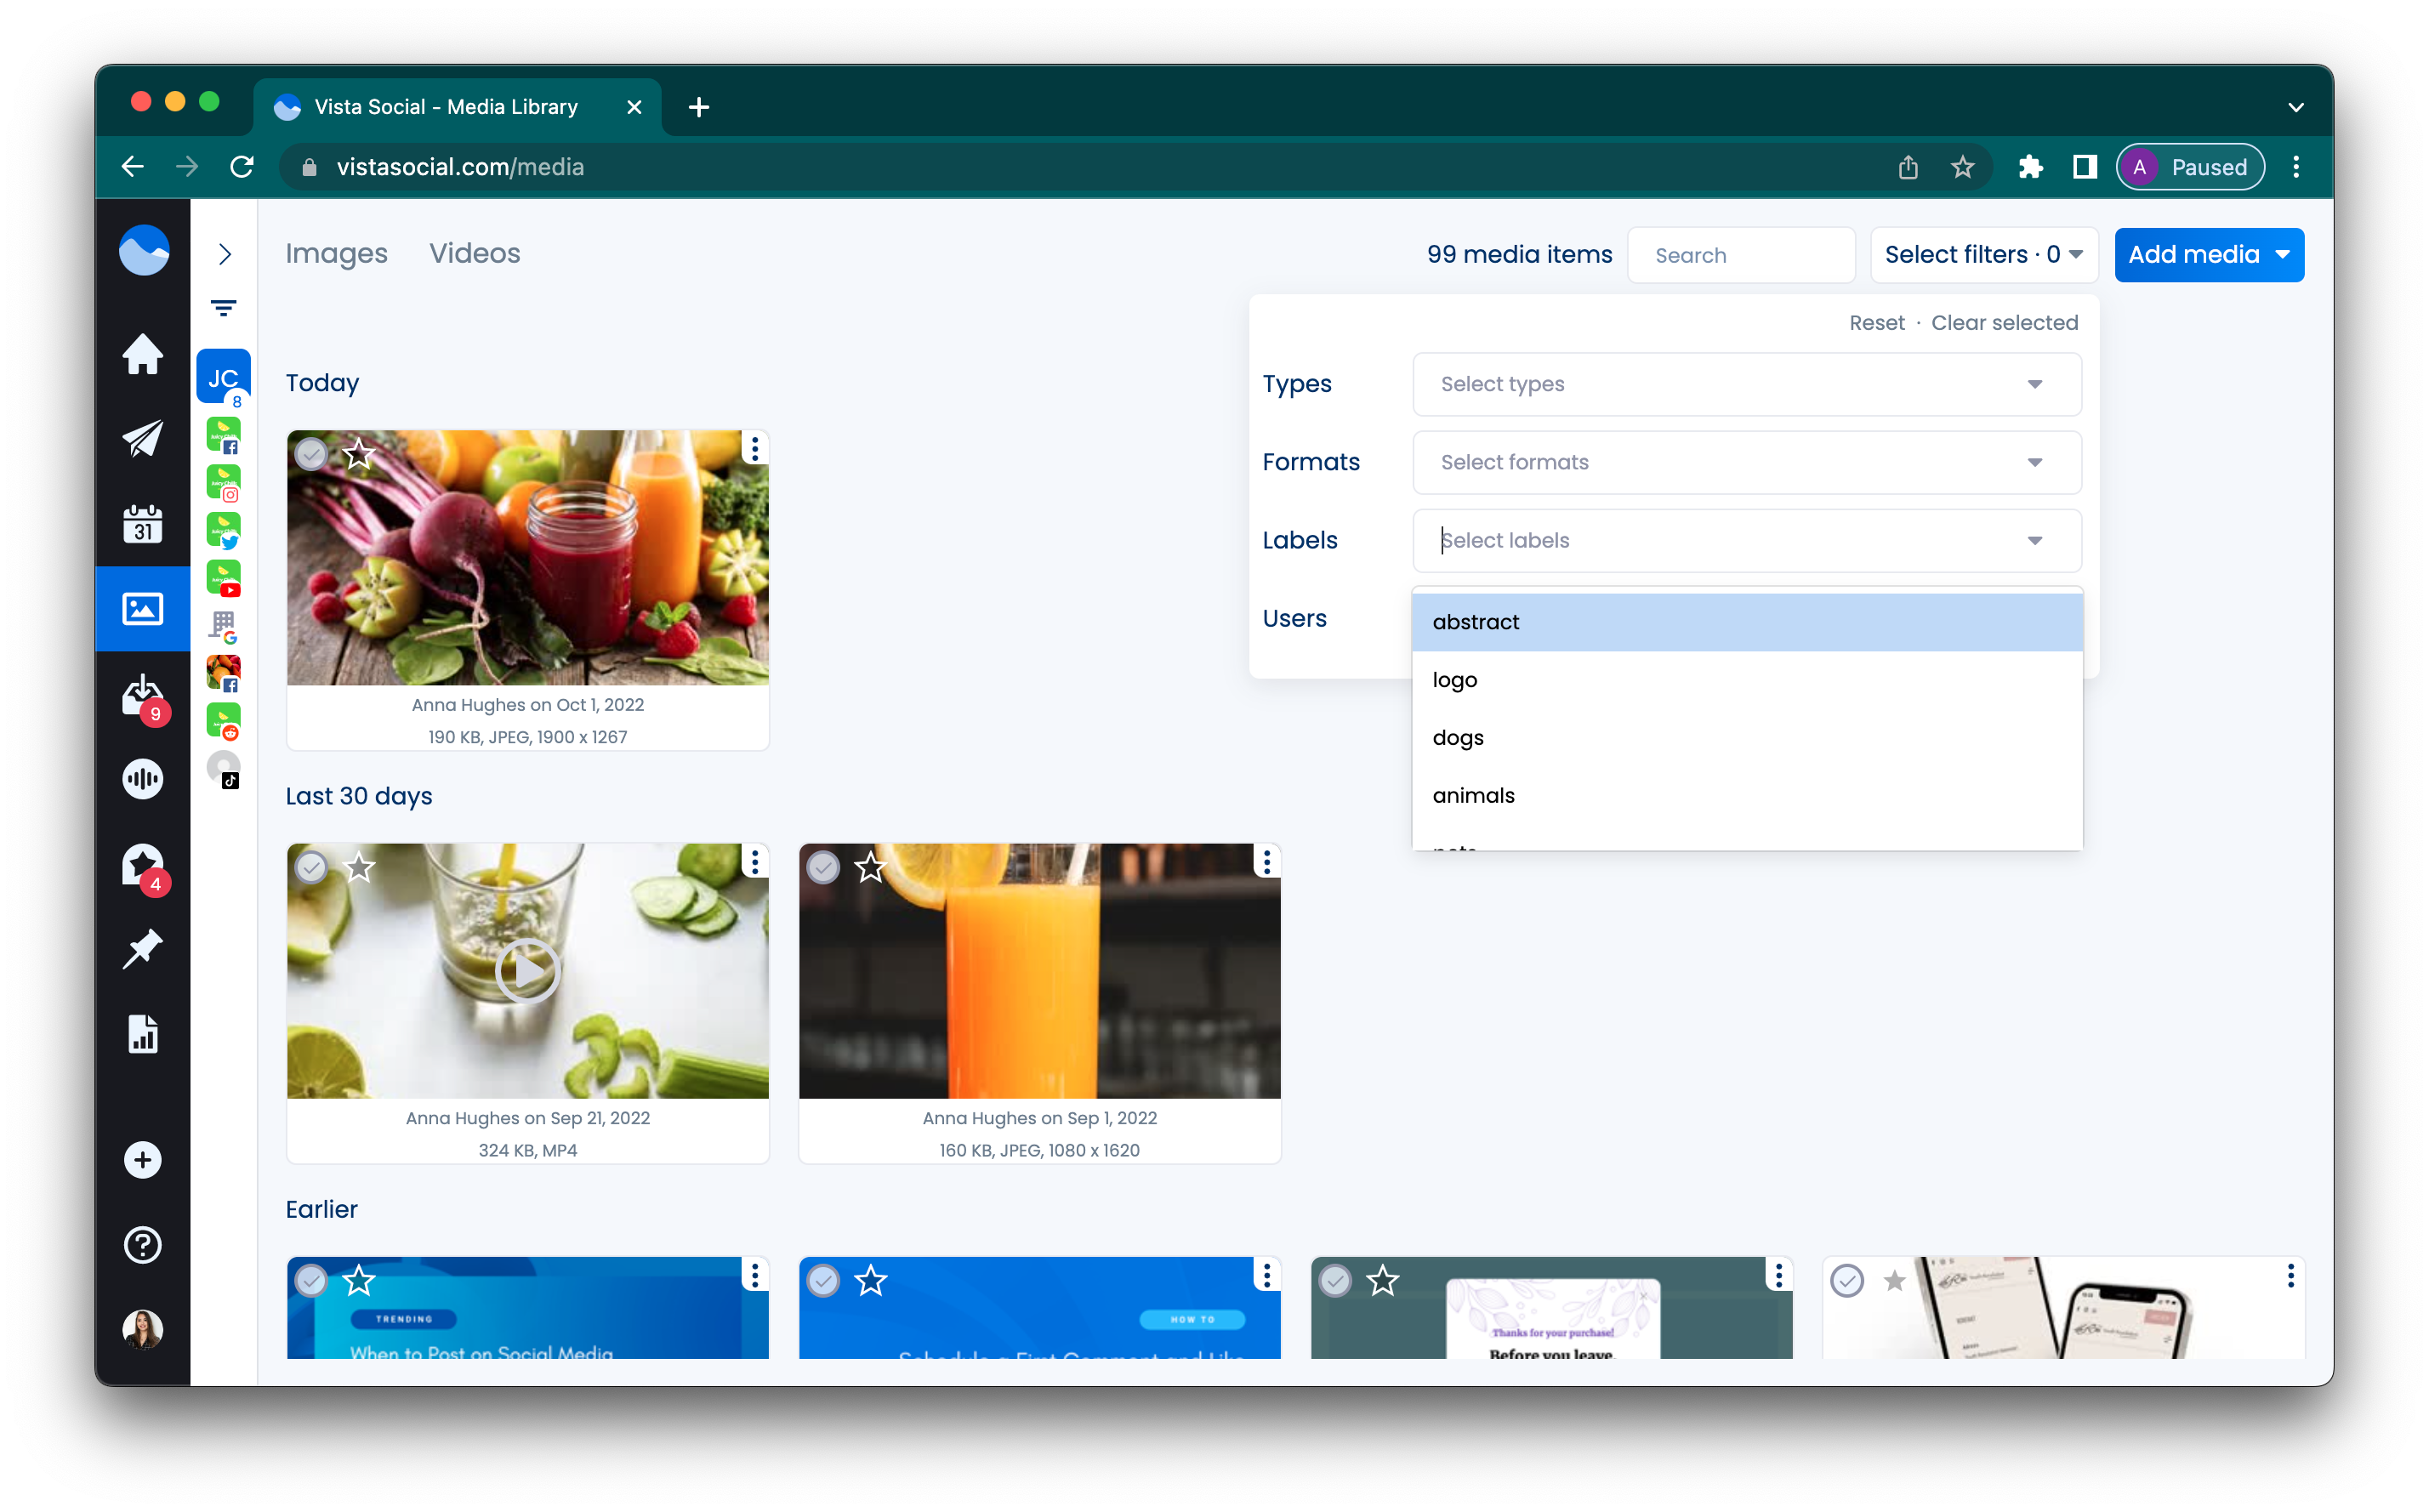Click the Paused profile button
2429x1512 pixels.
click(x=2190, y=167)
